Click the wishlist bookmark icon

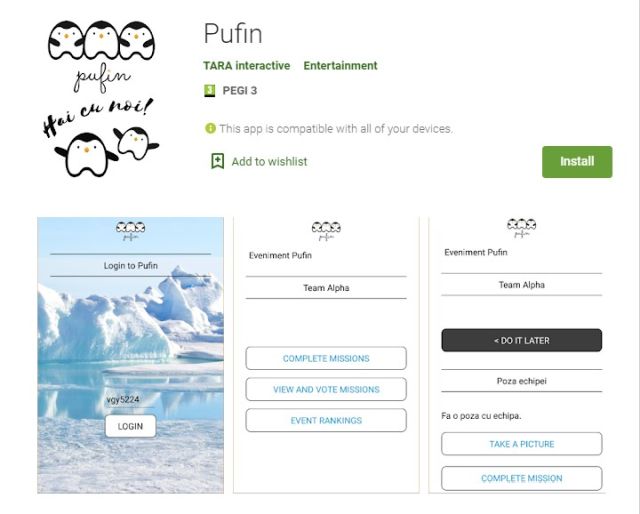coord(217,161)
